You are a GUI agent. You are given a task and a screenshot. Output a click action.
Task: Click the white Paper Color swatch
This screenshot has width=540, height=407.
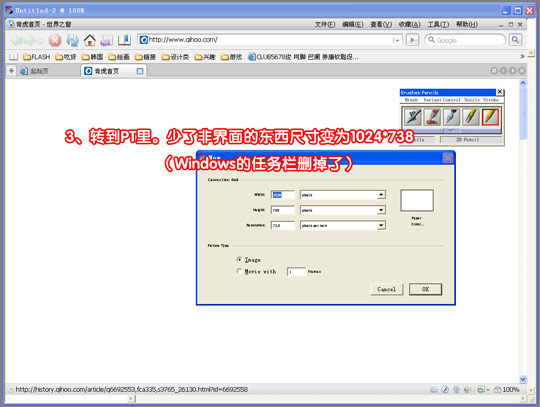(417, 200)
